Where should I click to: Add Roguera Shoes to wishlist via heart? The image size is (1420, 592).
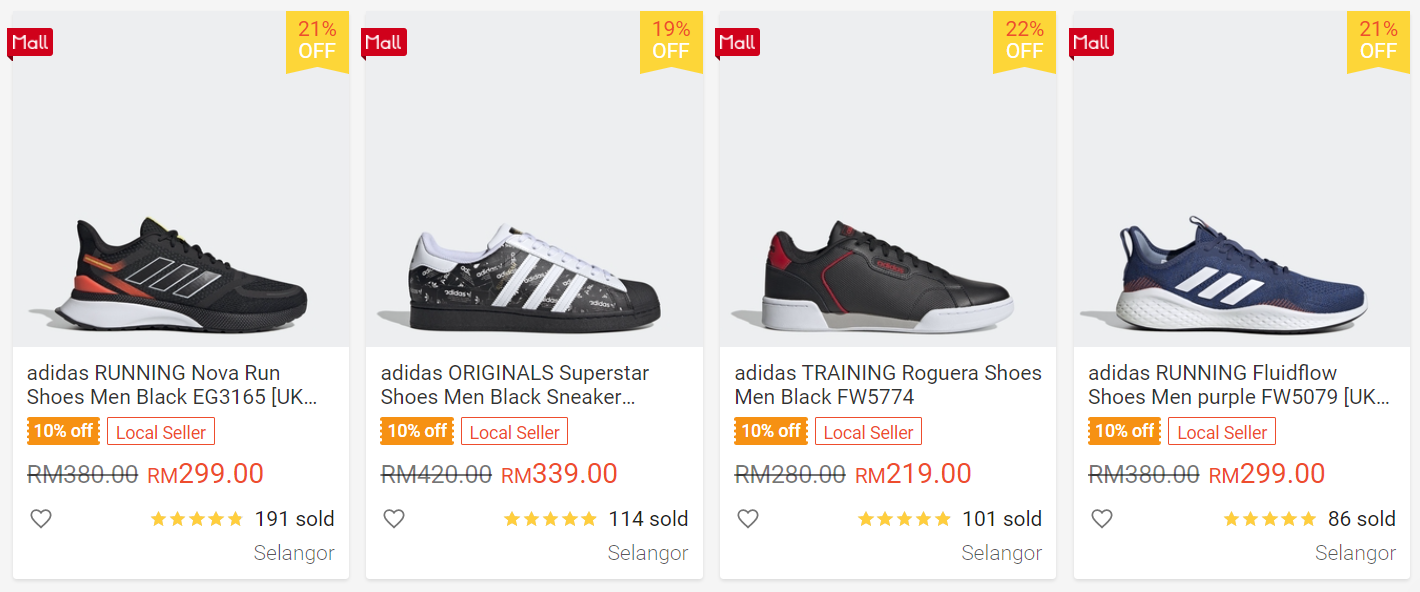(748, 519)
